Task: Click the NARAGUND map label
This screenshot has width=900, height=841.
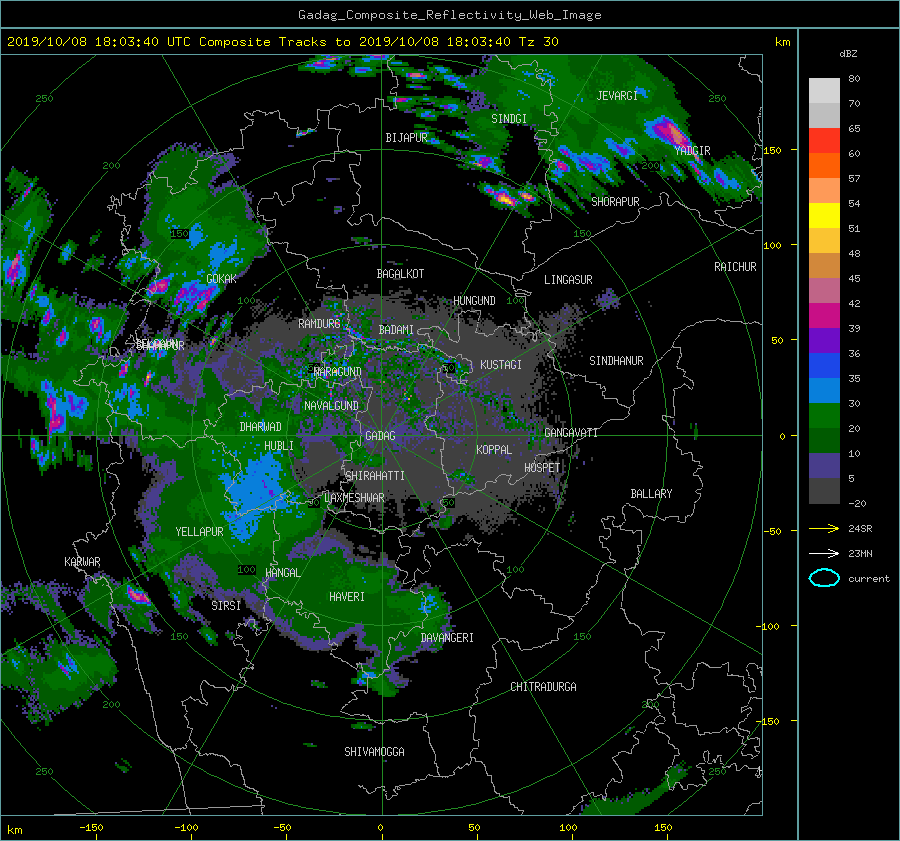Action: [337, 372]
